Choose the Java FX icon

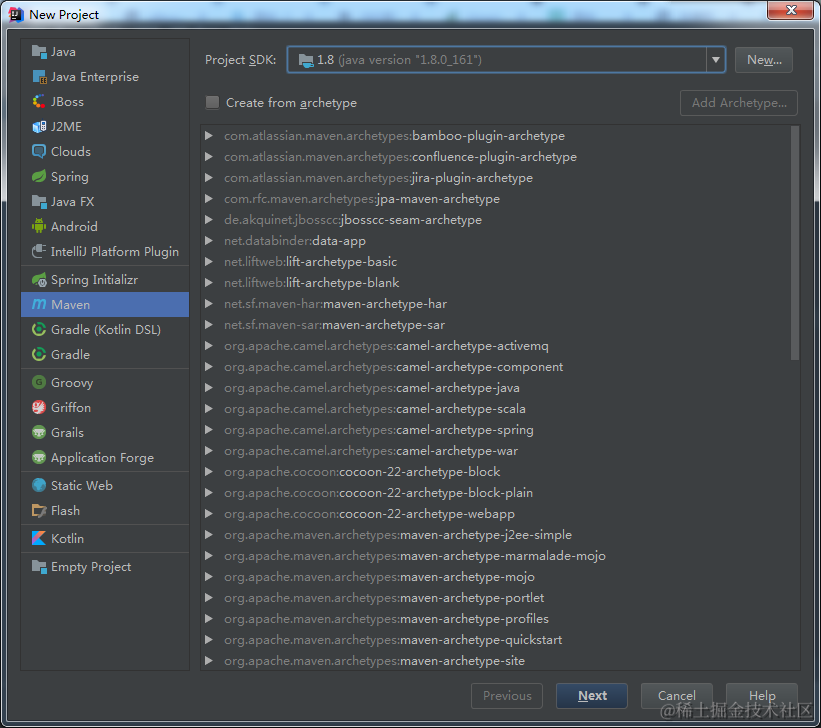tap(39, 202)
